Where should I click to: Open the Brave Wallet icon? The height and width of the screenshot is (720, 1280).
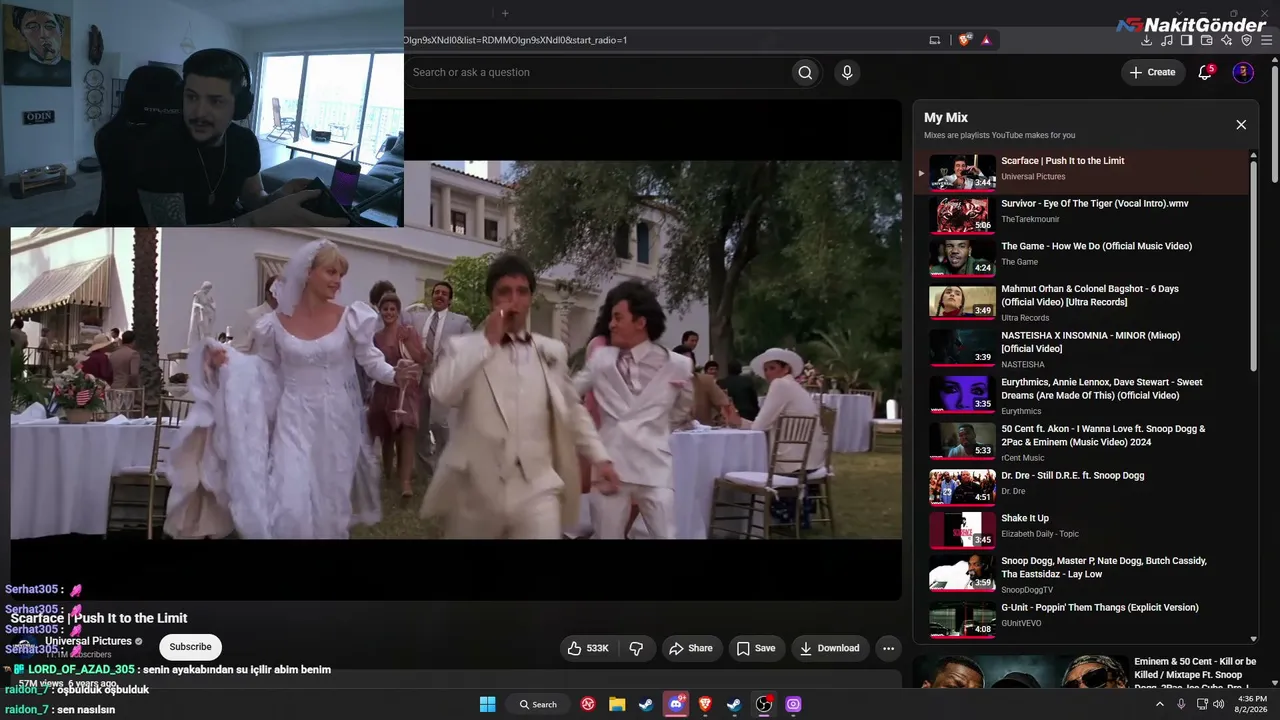[1206, 40]
